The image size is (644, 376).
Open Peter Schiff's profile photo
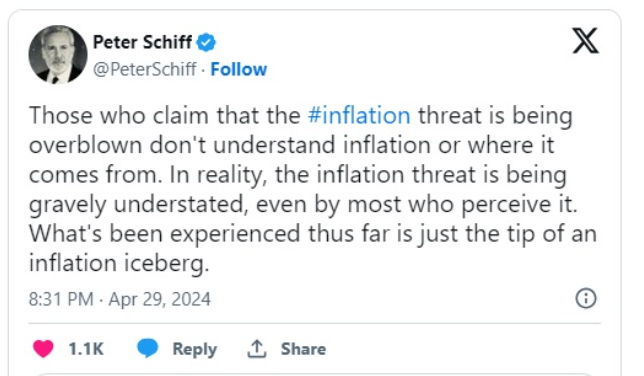coord(58,55)
